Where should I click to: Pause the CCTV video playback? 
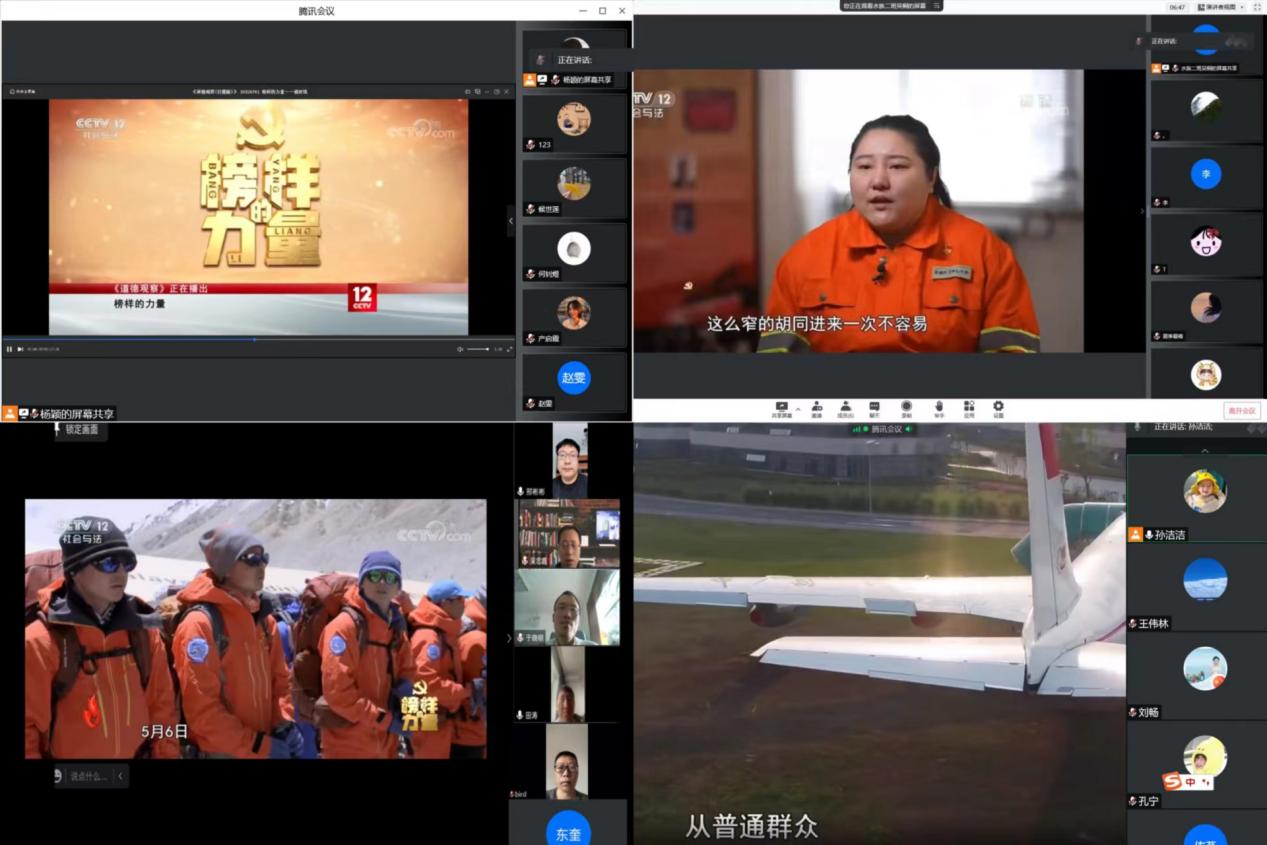coord(10,349)
